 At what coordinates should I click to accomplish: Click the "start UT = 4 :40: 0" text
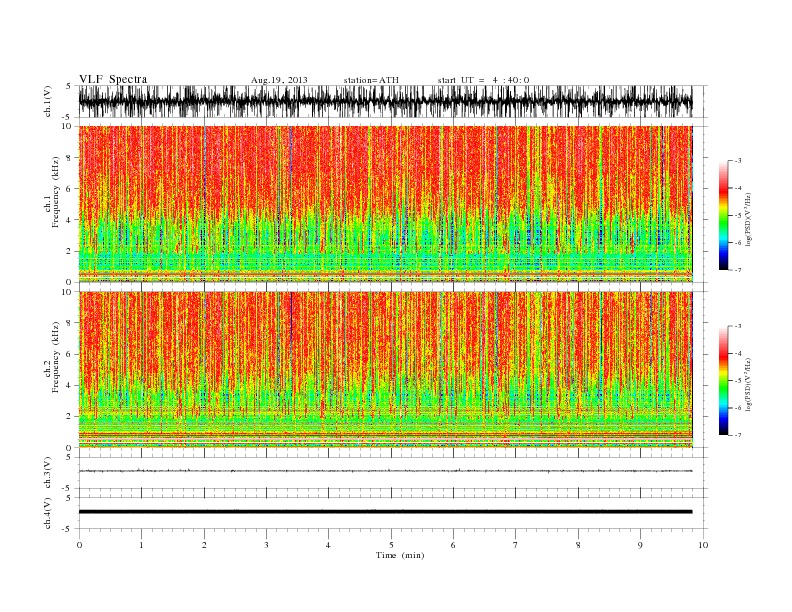point(483,80)
